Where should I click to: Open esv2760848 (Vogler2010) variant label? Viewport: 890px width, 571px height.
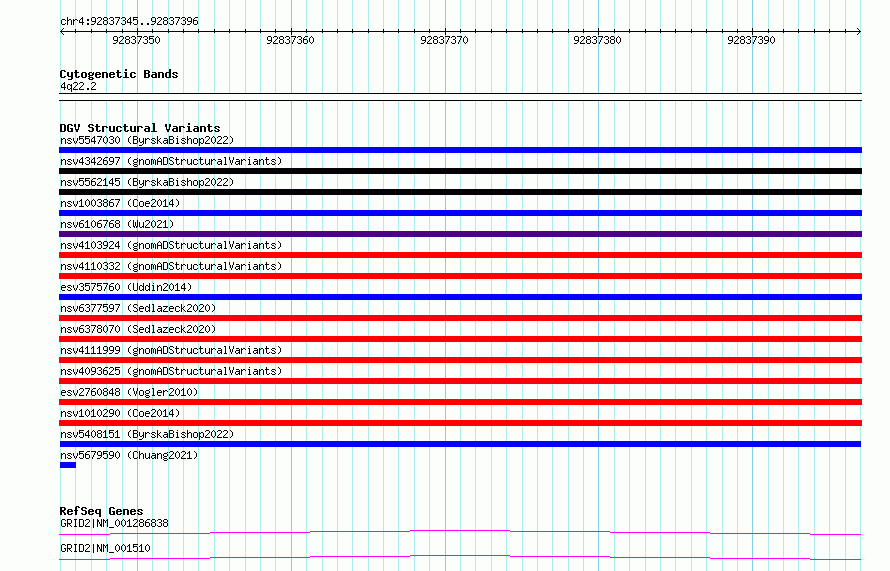[129, 392]
